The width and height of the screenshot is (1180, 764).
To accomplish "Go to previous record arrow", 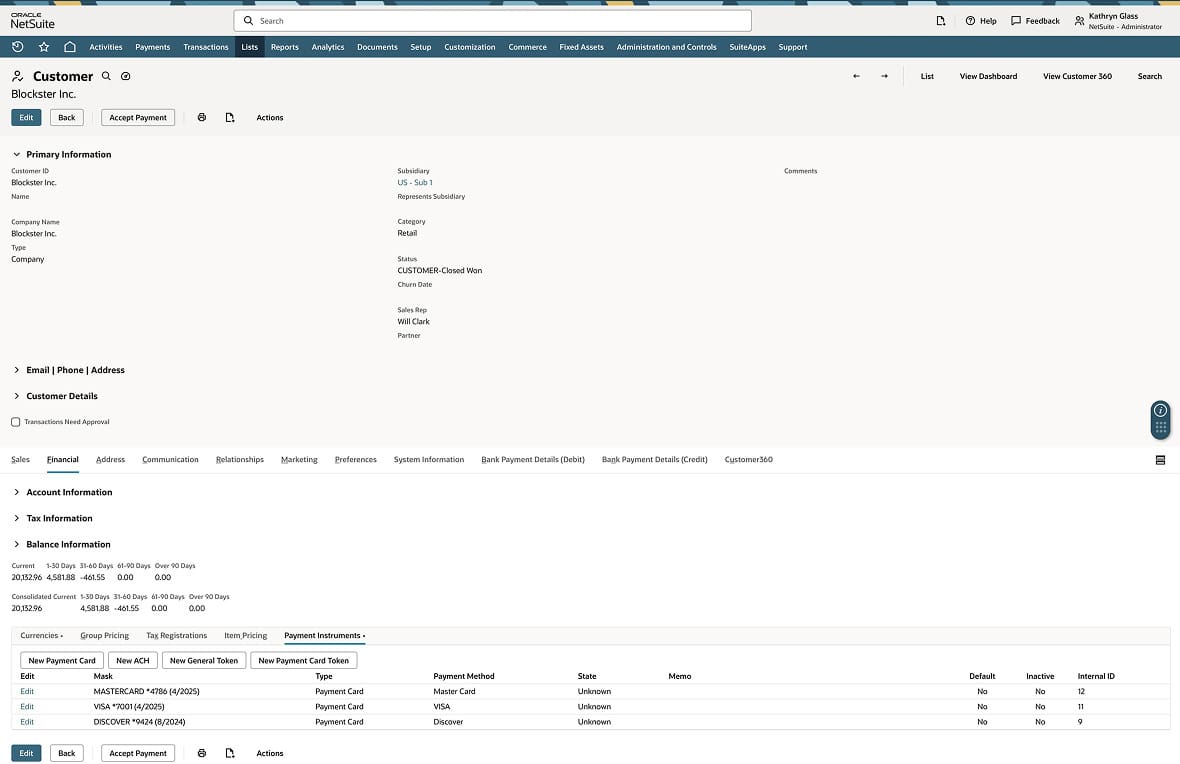I will point(856,76).
